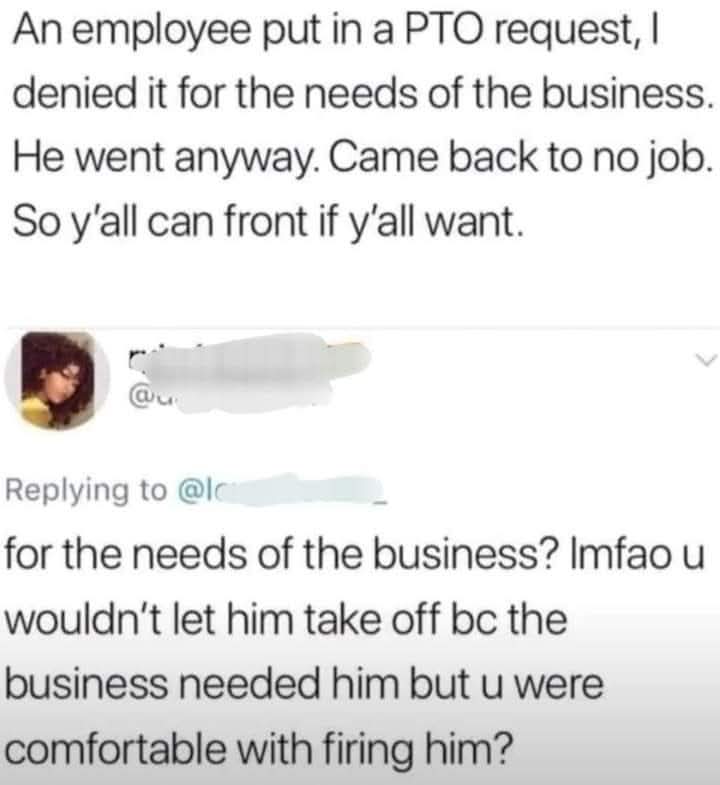Open the blurred @lc handle after Replying to
Viewport: 720px width, 785px height.
tap(282, 490)
